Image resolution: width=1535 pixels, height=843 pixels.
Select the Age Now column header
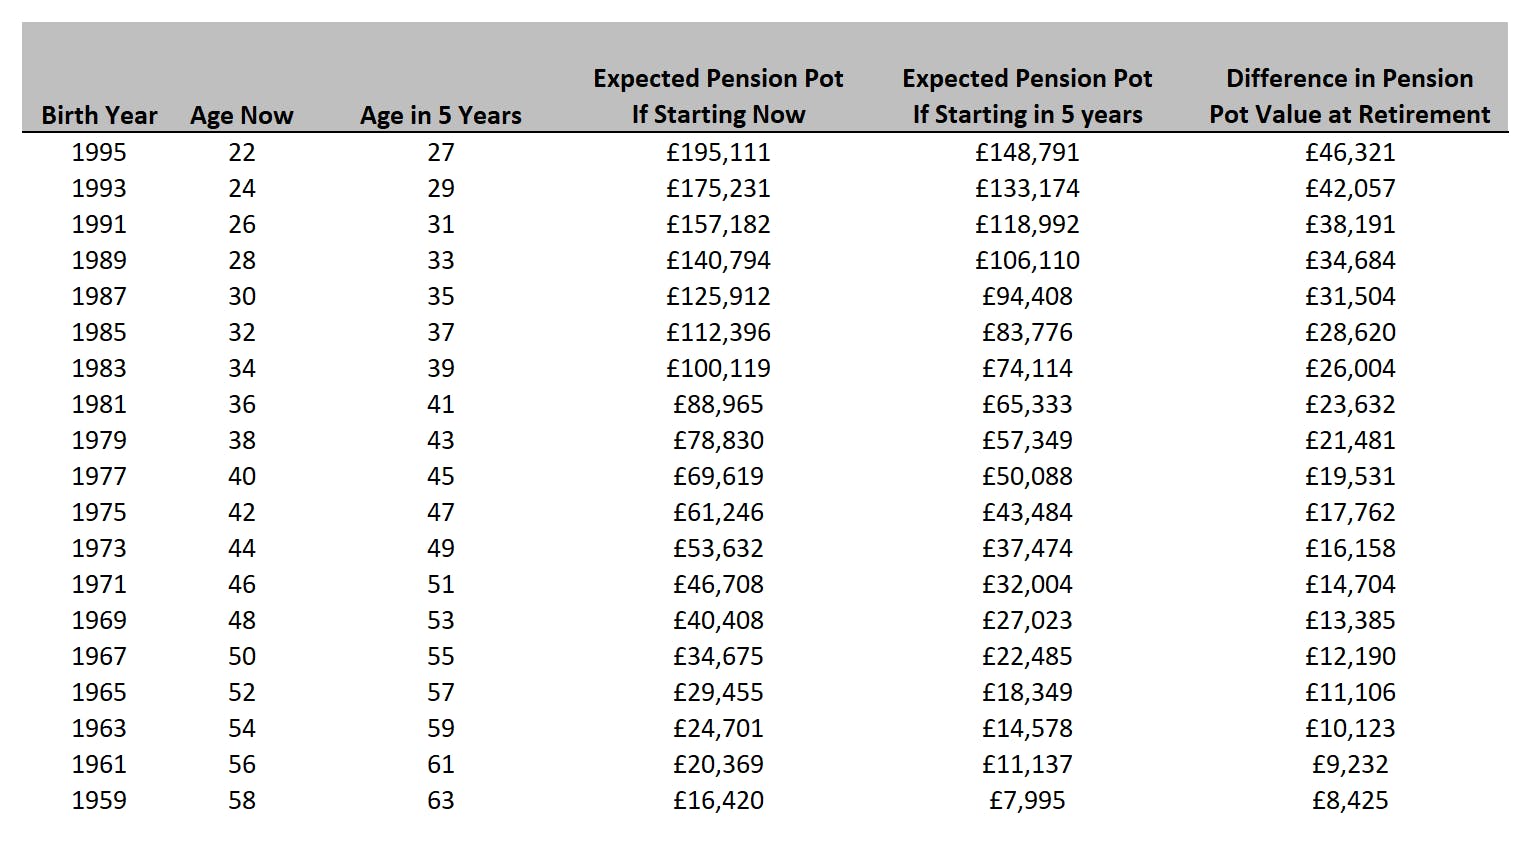coord(242,116)
